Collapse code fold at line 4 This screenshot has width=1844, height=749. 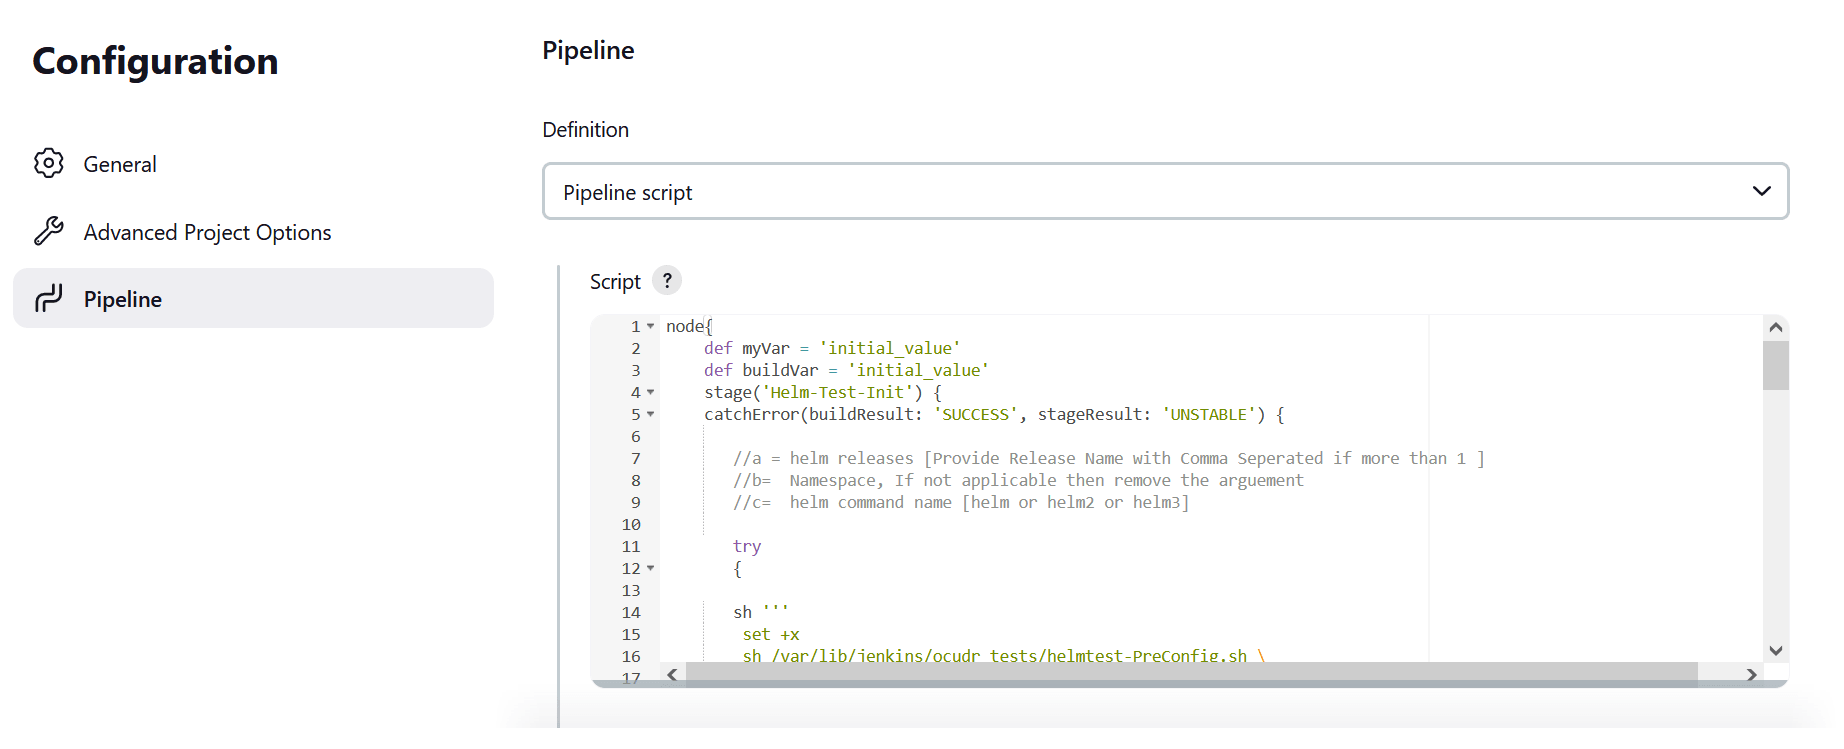coord(651,392)
